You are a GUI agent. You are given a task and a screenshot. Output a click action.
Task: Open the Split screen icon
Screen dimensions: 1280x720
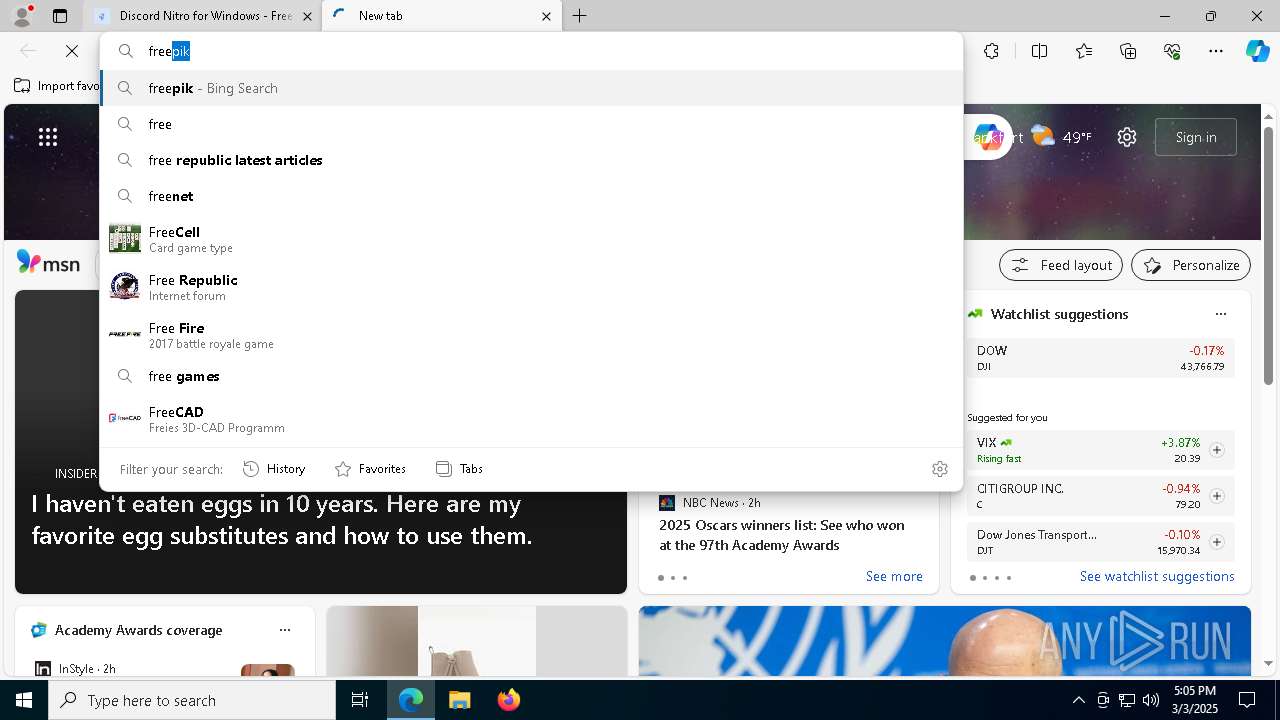point(1039,51)
